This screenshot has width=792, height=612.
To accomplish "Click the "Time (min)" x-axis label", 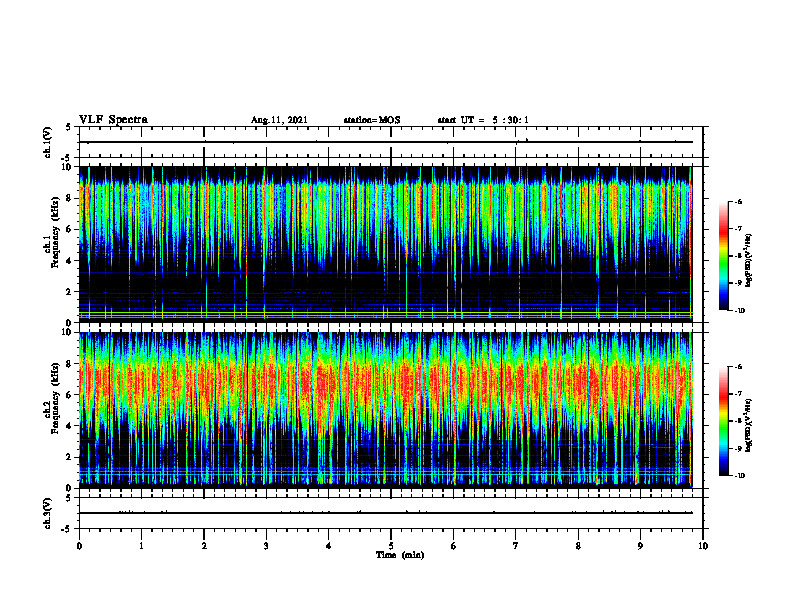I will pyautogui.click(x=400, y=555).
